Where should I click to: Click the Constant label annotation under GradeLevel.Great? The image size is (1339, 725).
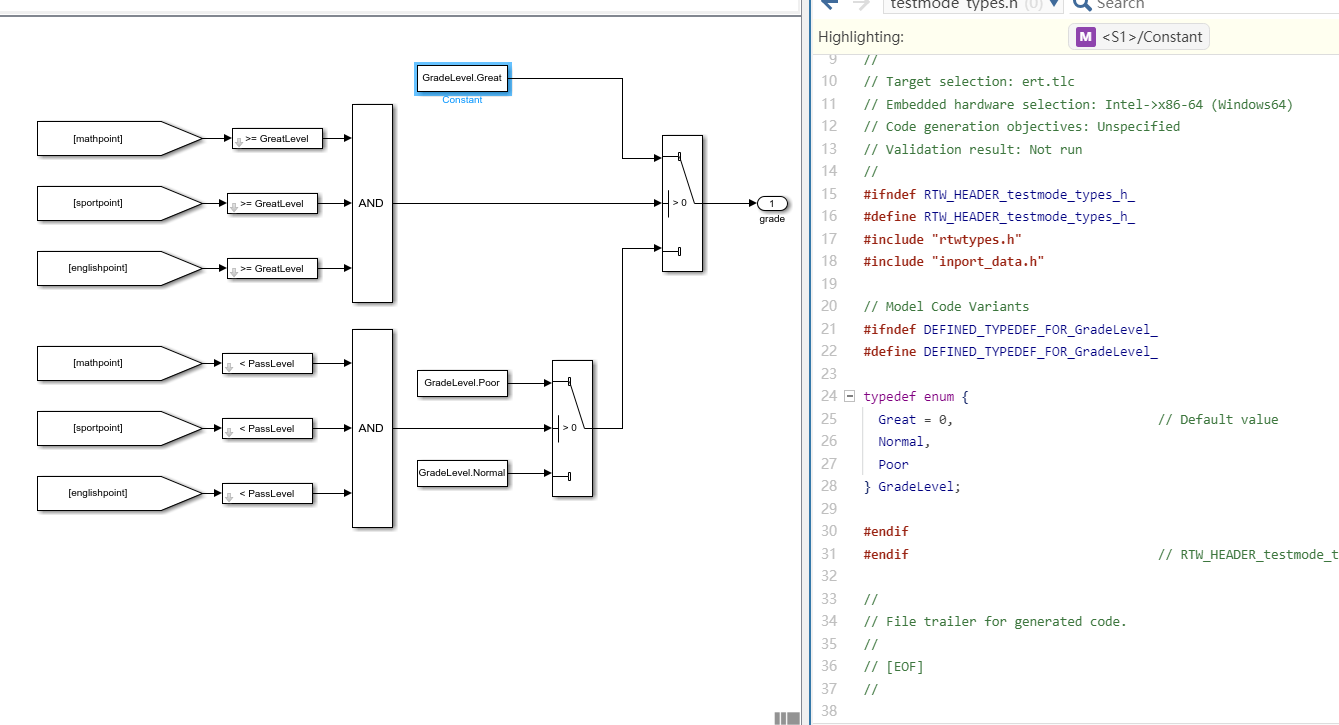[462, 100]
